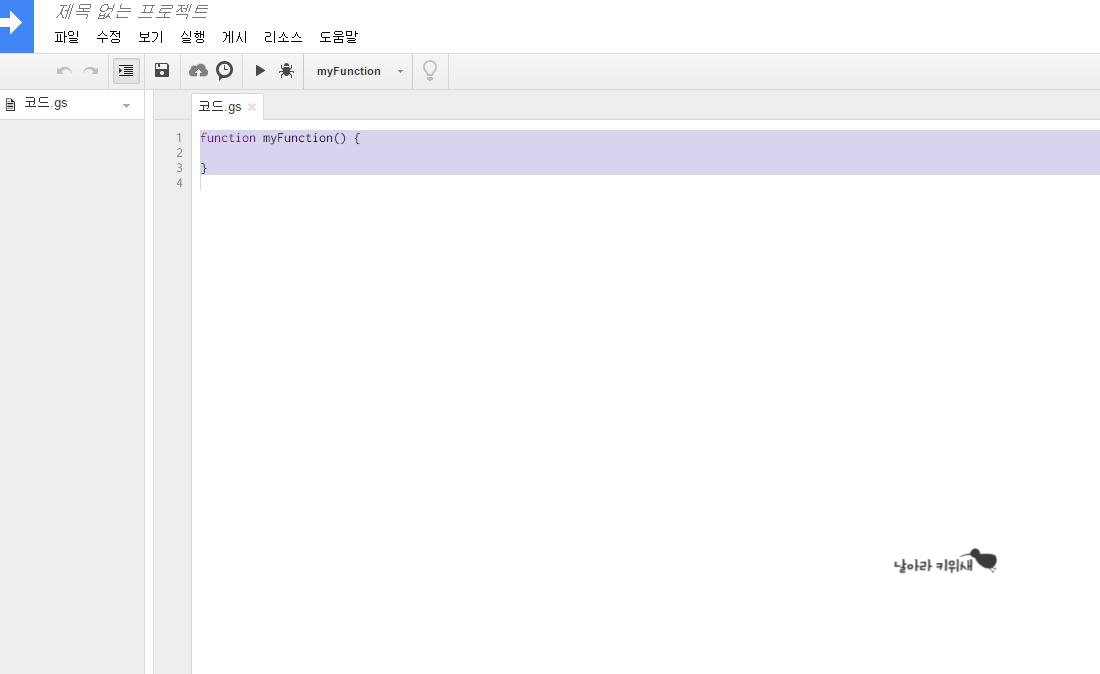Viewport: 1100px width, 674px height.
Task: Open current project triggers clock icon
Action: click(224, 70)
